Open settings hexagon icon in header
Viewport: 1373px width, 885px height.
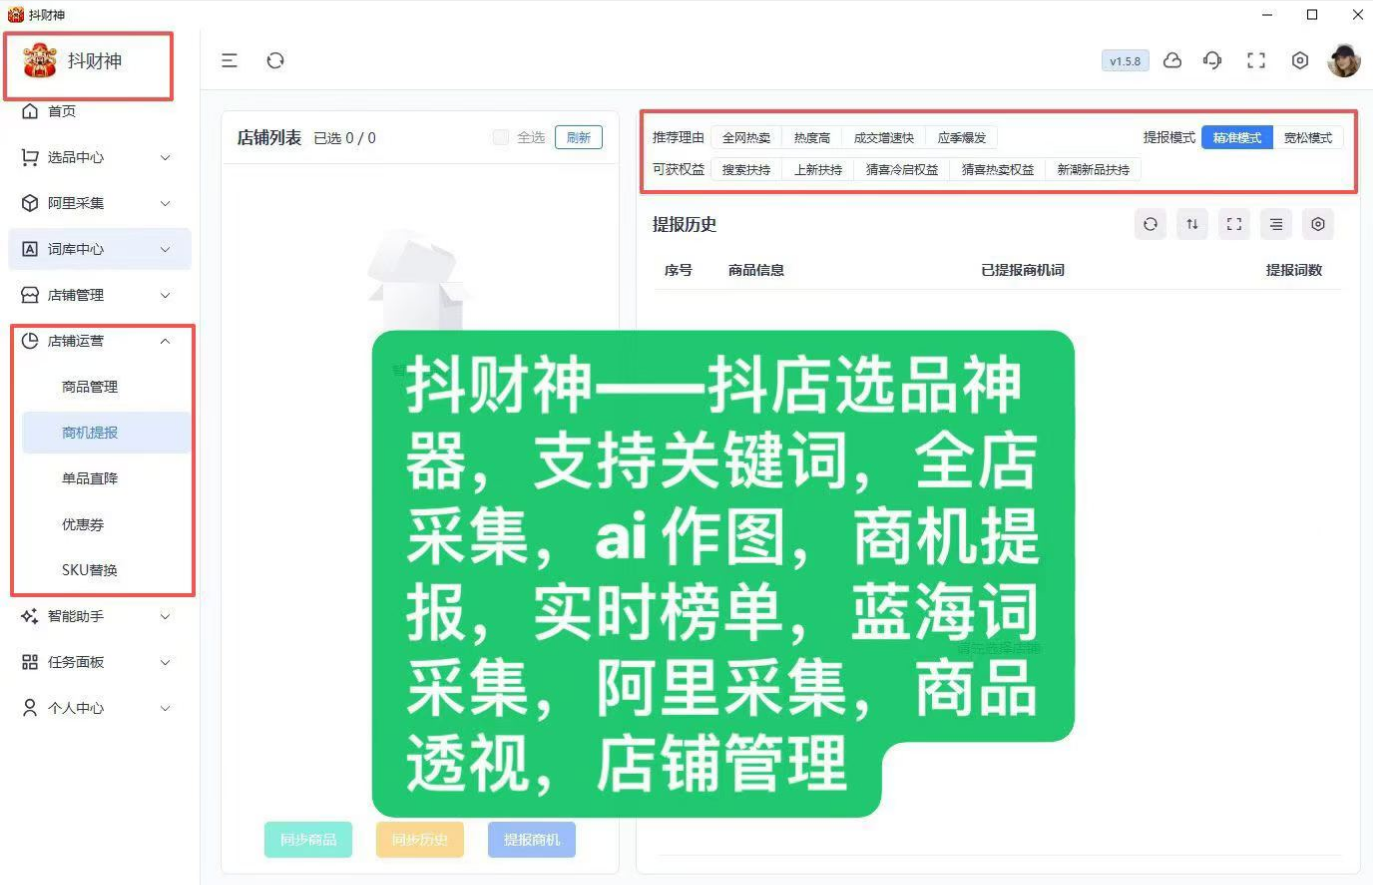[1300, 61]
